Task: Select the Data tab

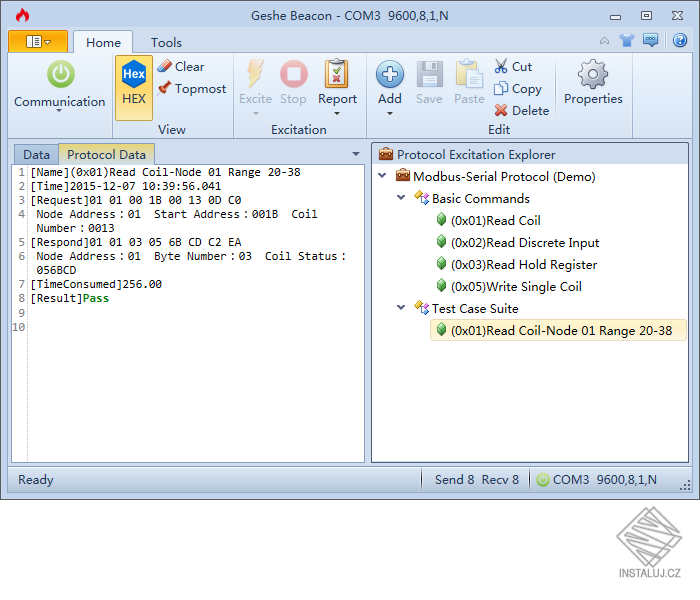Action: [36, 154]
